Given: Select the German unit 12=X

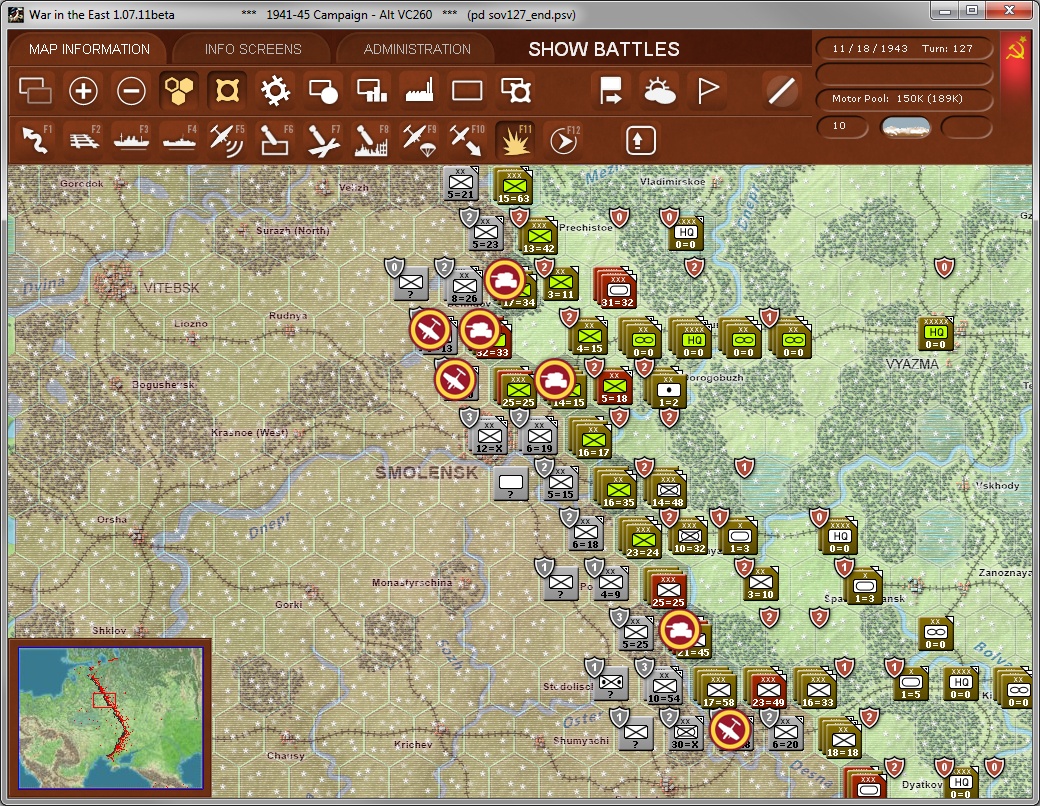Looking at the screenshot, I should (x=489, y=435).
